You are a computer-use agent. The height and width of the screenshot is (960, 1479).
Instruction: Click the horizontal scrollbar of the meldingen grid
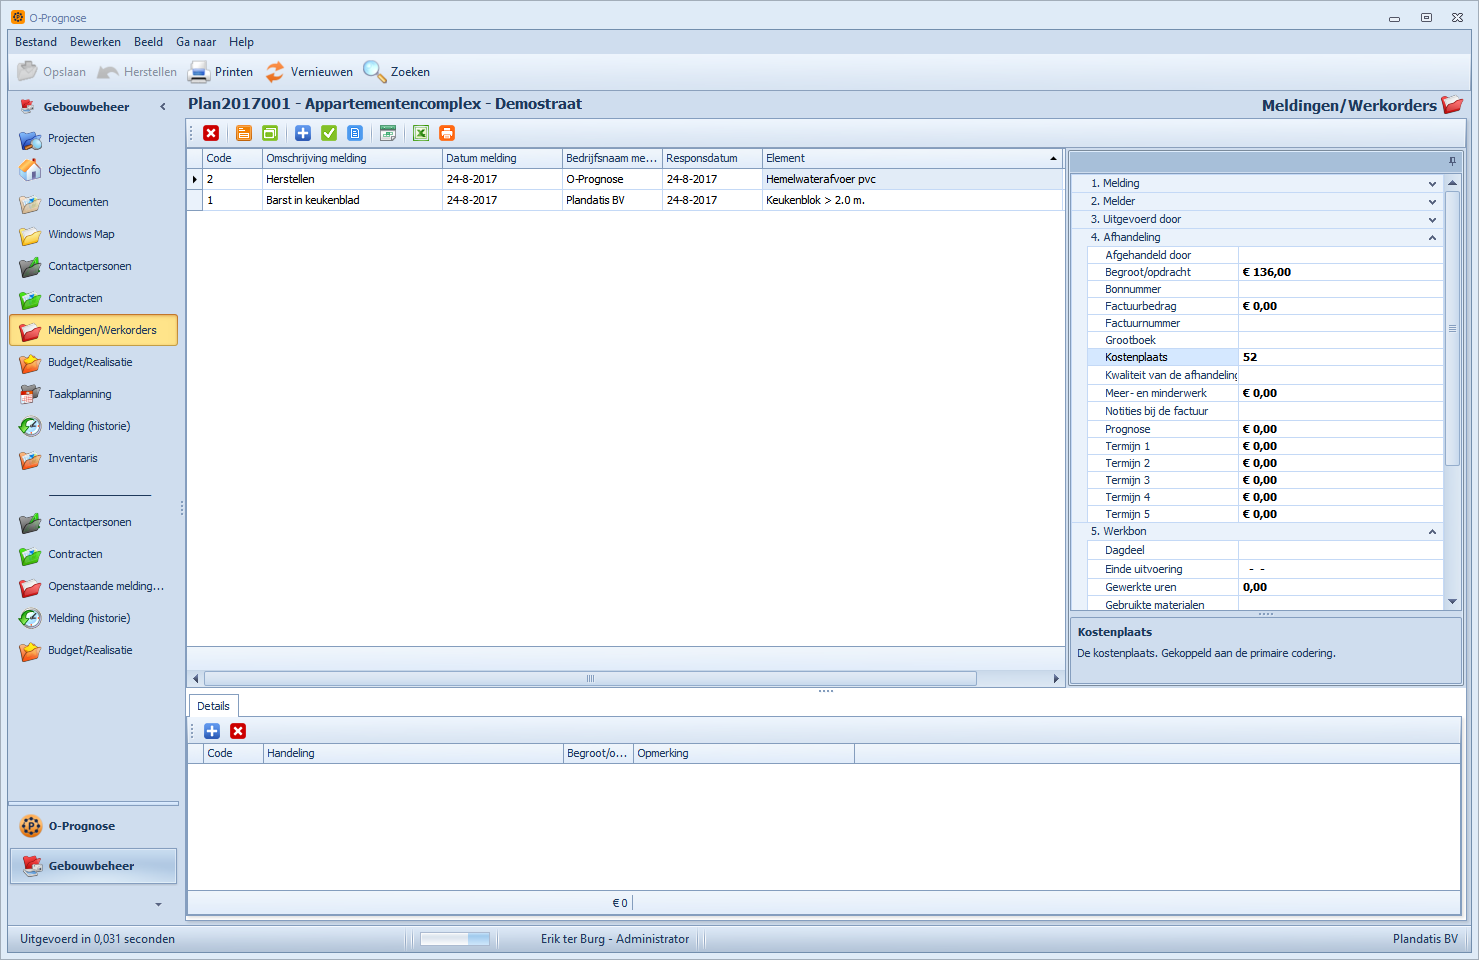(590, 678)
